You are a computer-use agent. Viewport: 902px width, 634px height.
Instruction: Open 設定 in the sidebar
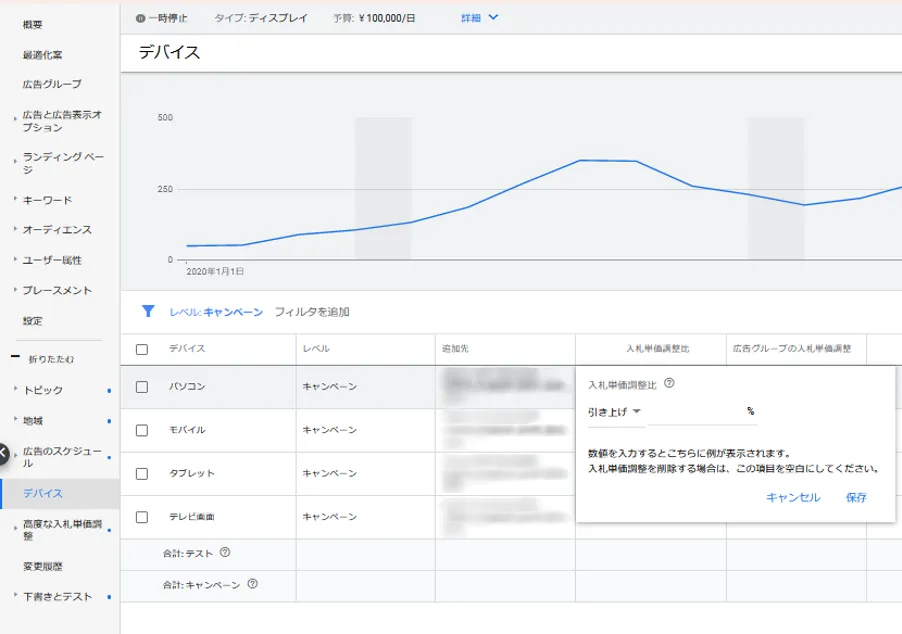pos(33,321)
